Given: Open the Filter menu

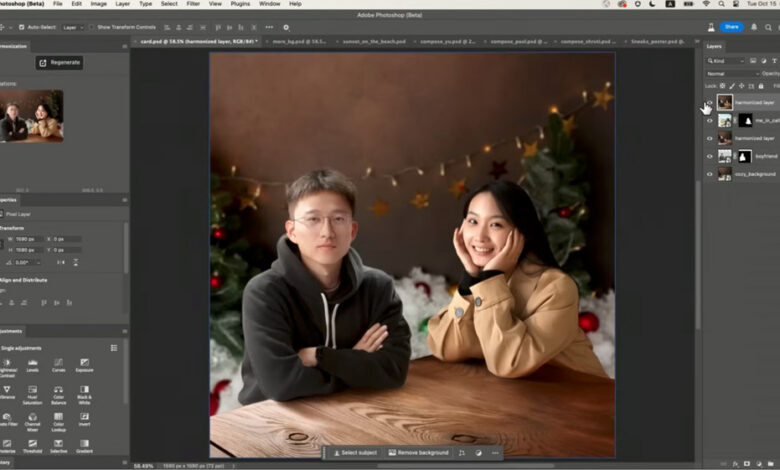Looking at the screenshot, I should click(193, 4).
